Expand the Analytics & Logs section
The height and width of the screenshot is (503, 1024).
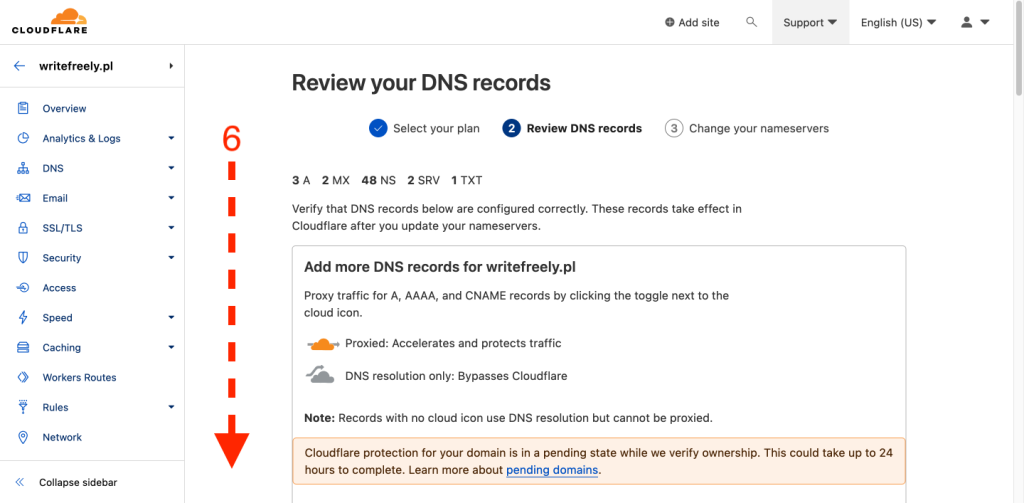[171, 138]
